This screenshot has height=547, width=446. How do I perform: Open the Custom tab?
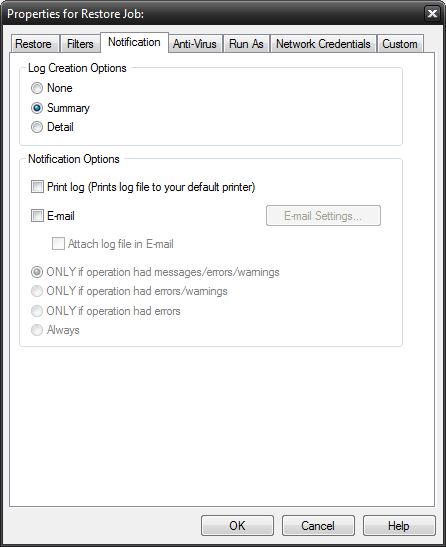click(400, 44)
